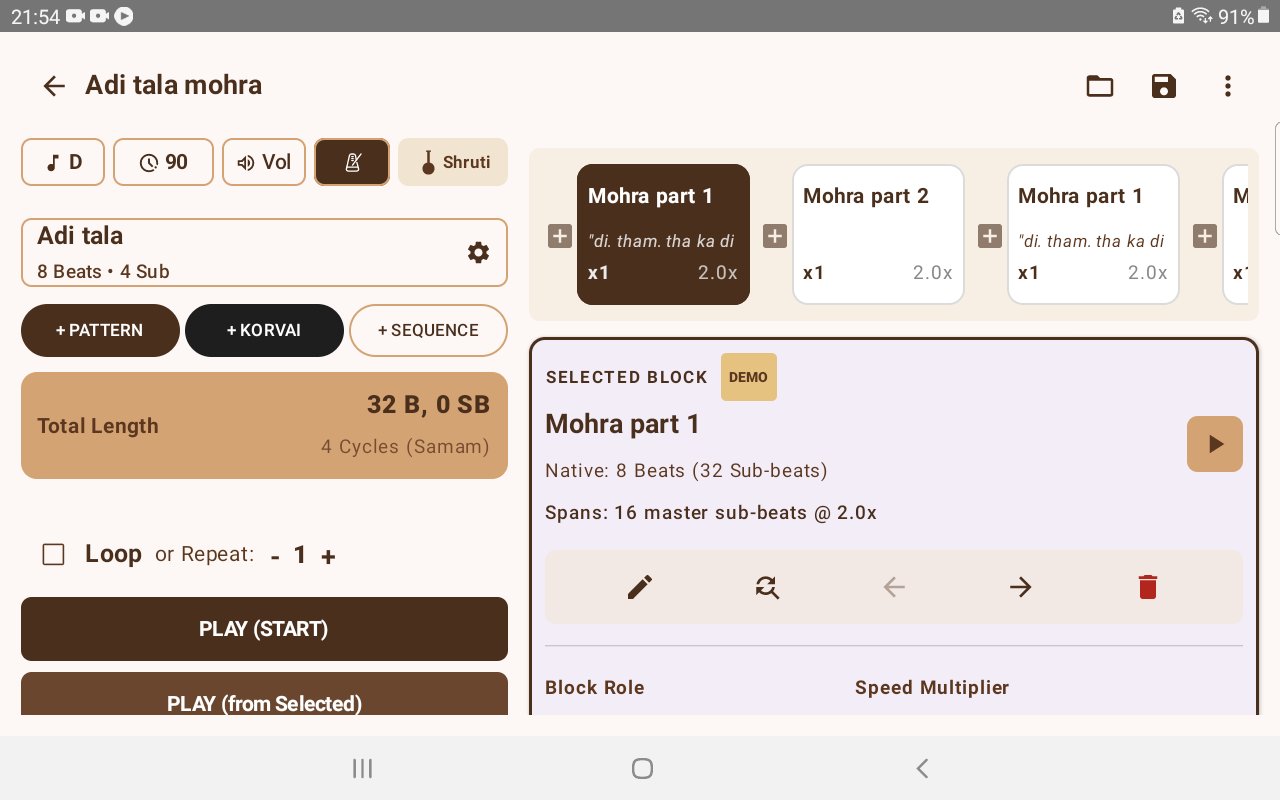Viewport: 1280px width, 800px height.
Task: Insert block before Mohra part 2
Action: click(775, 236)
